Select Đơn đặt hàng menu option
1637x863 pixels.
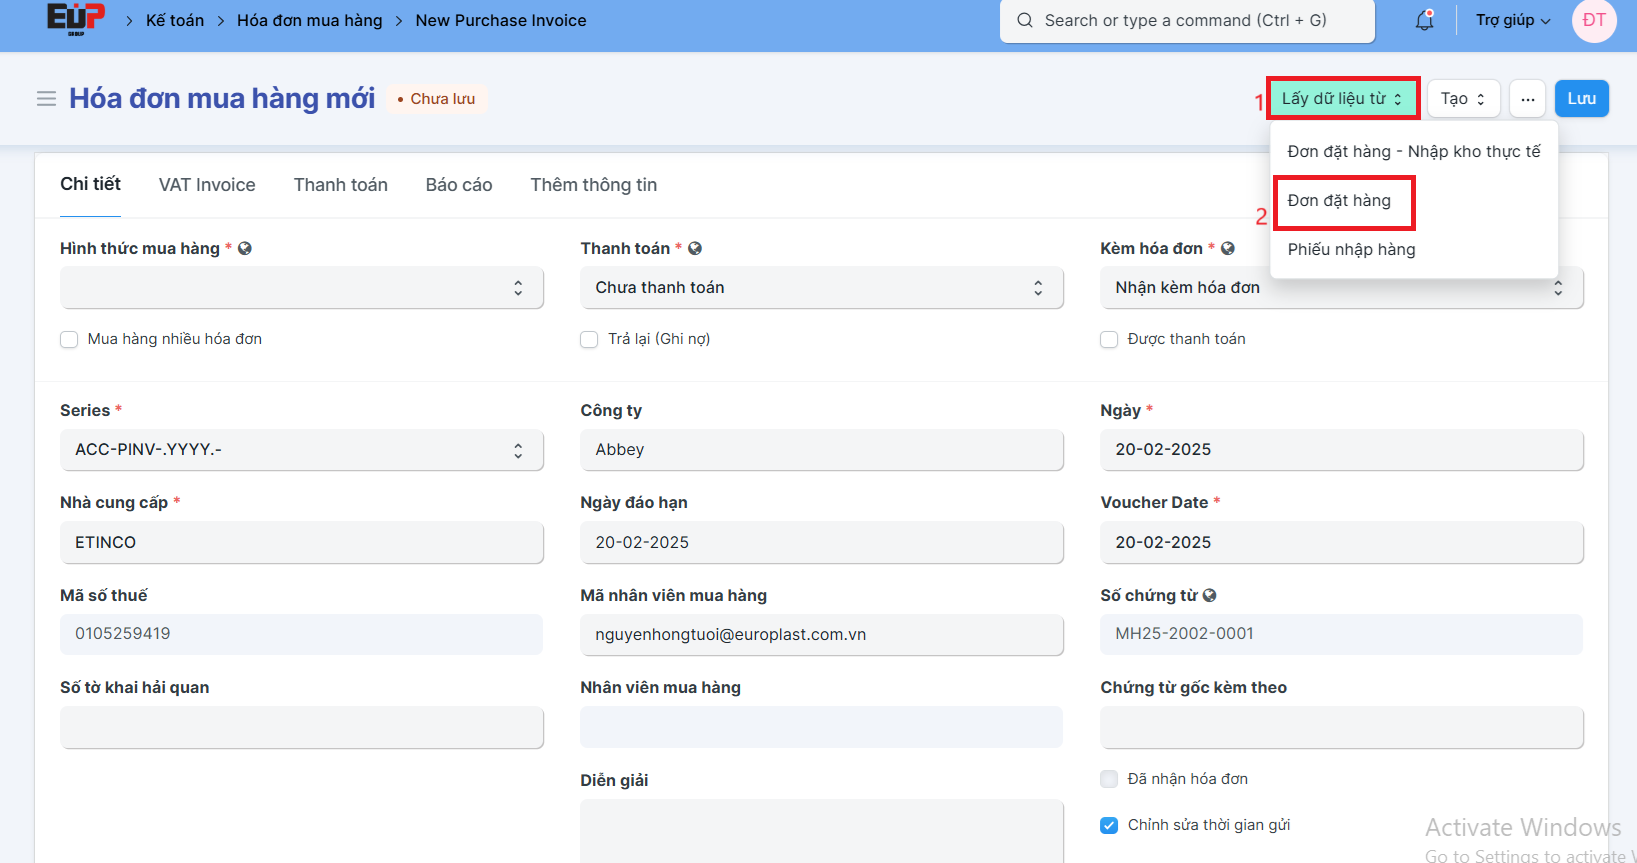point(1339,201)
